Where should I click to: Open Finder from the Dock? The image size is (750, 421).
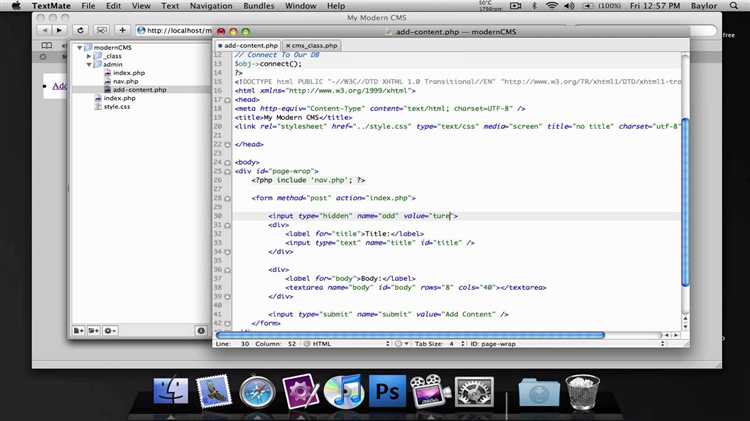[170, 391]
